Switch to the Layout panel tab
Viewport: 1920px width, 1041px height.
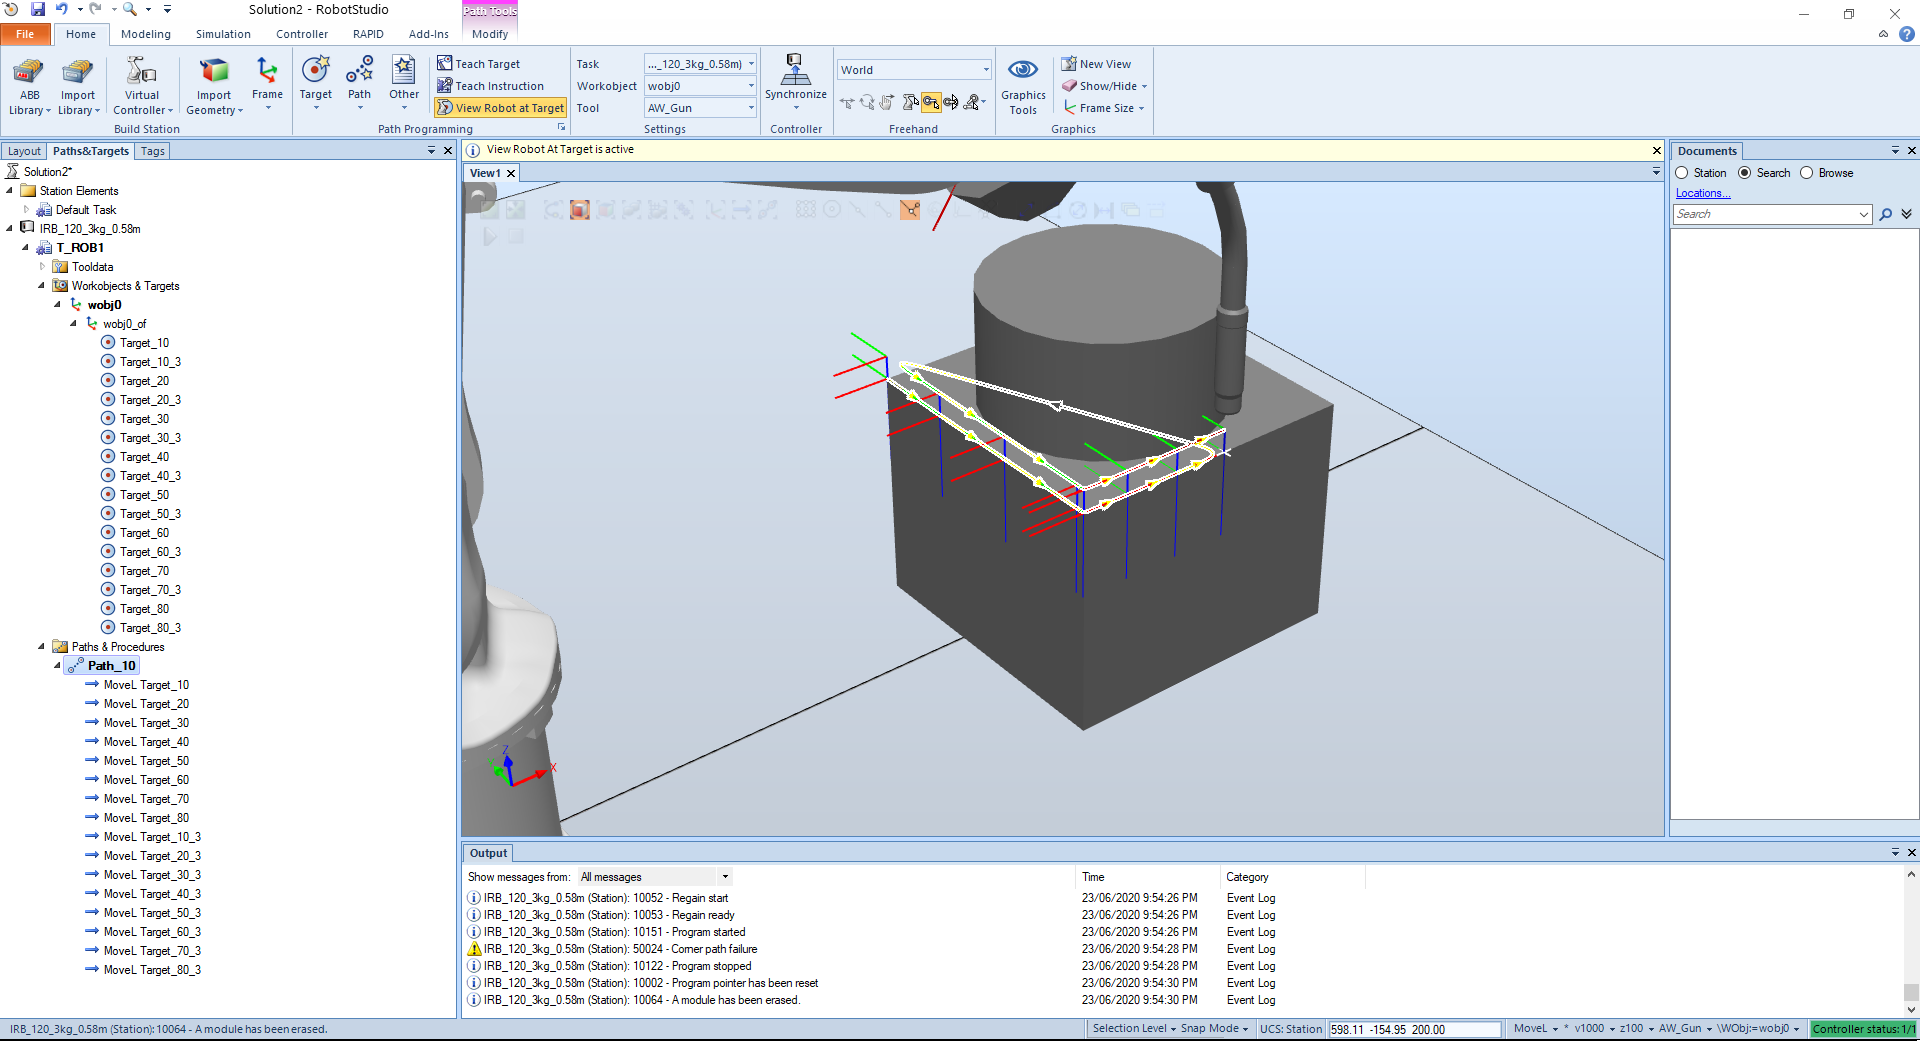coord(24,151)
